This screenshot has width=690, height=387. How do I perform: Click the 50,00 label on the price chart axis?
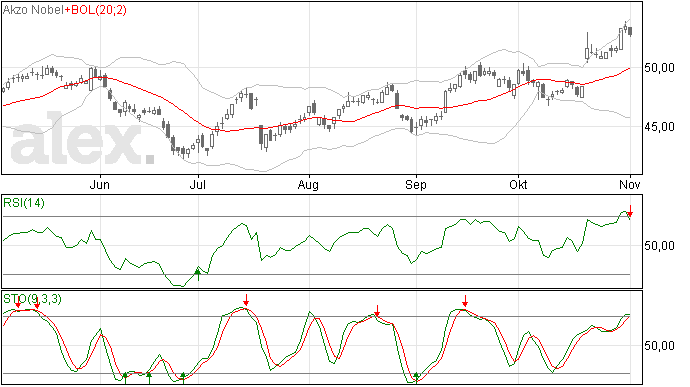(x=659, y=68)
